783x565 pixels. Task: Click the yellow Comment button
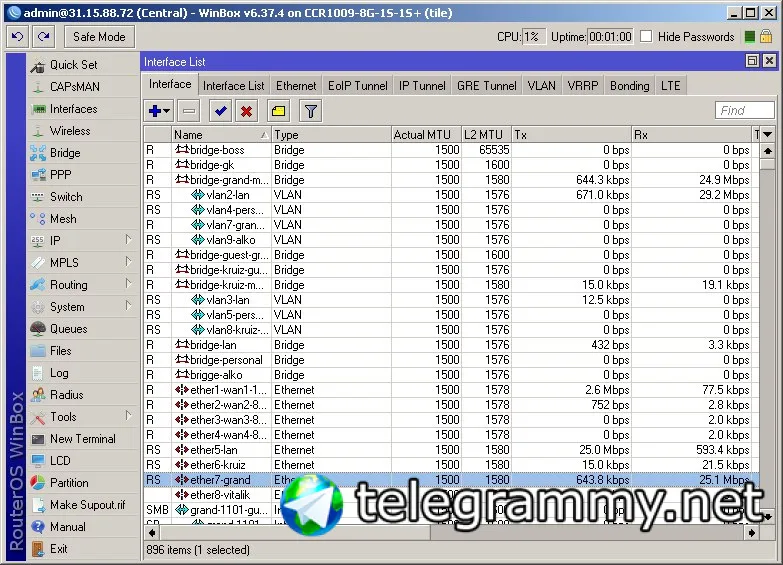point(279,111)
